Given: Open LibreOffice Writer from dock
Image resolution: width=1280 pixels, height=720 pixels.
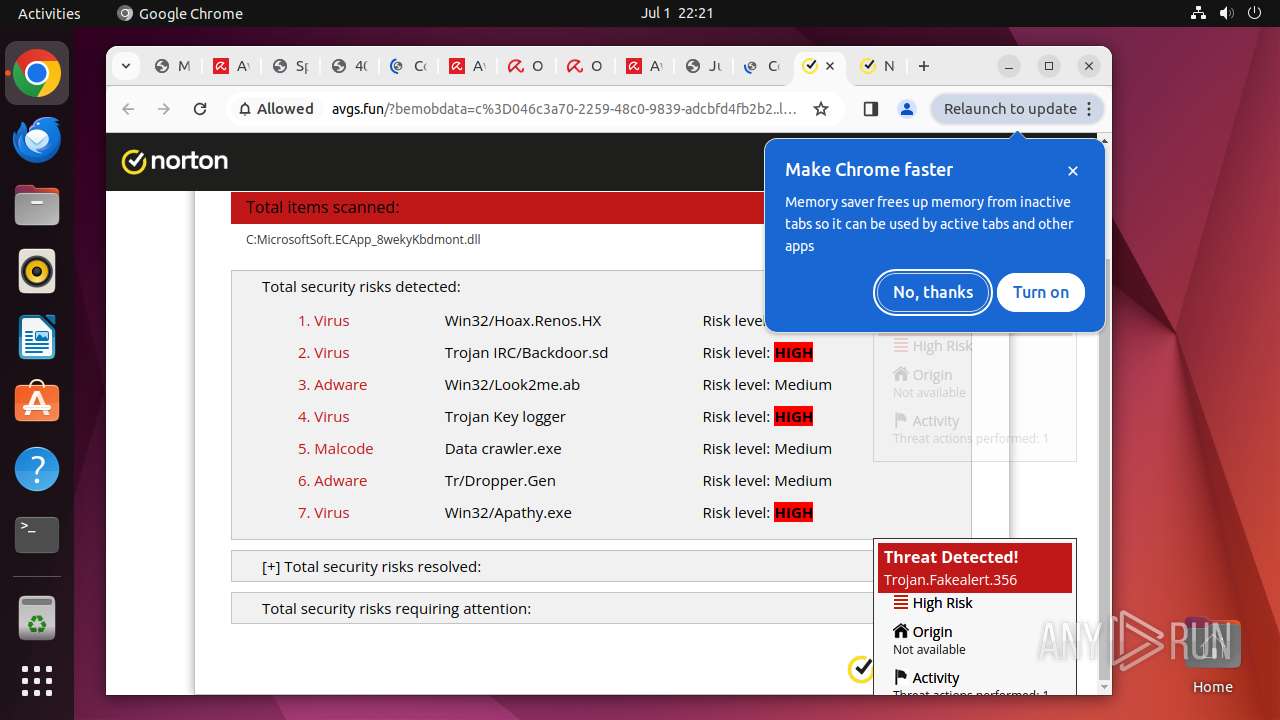Looking at the screenshot, I should pyautogui.click(x=37, y=337).
